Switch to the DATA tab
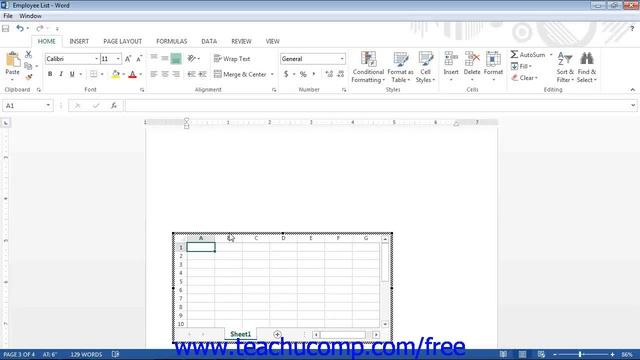The image size is (640, 360). click(209, 41)
